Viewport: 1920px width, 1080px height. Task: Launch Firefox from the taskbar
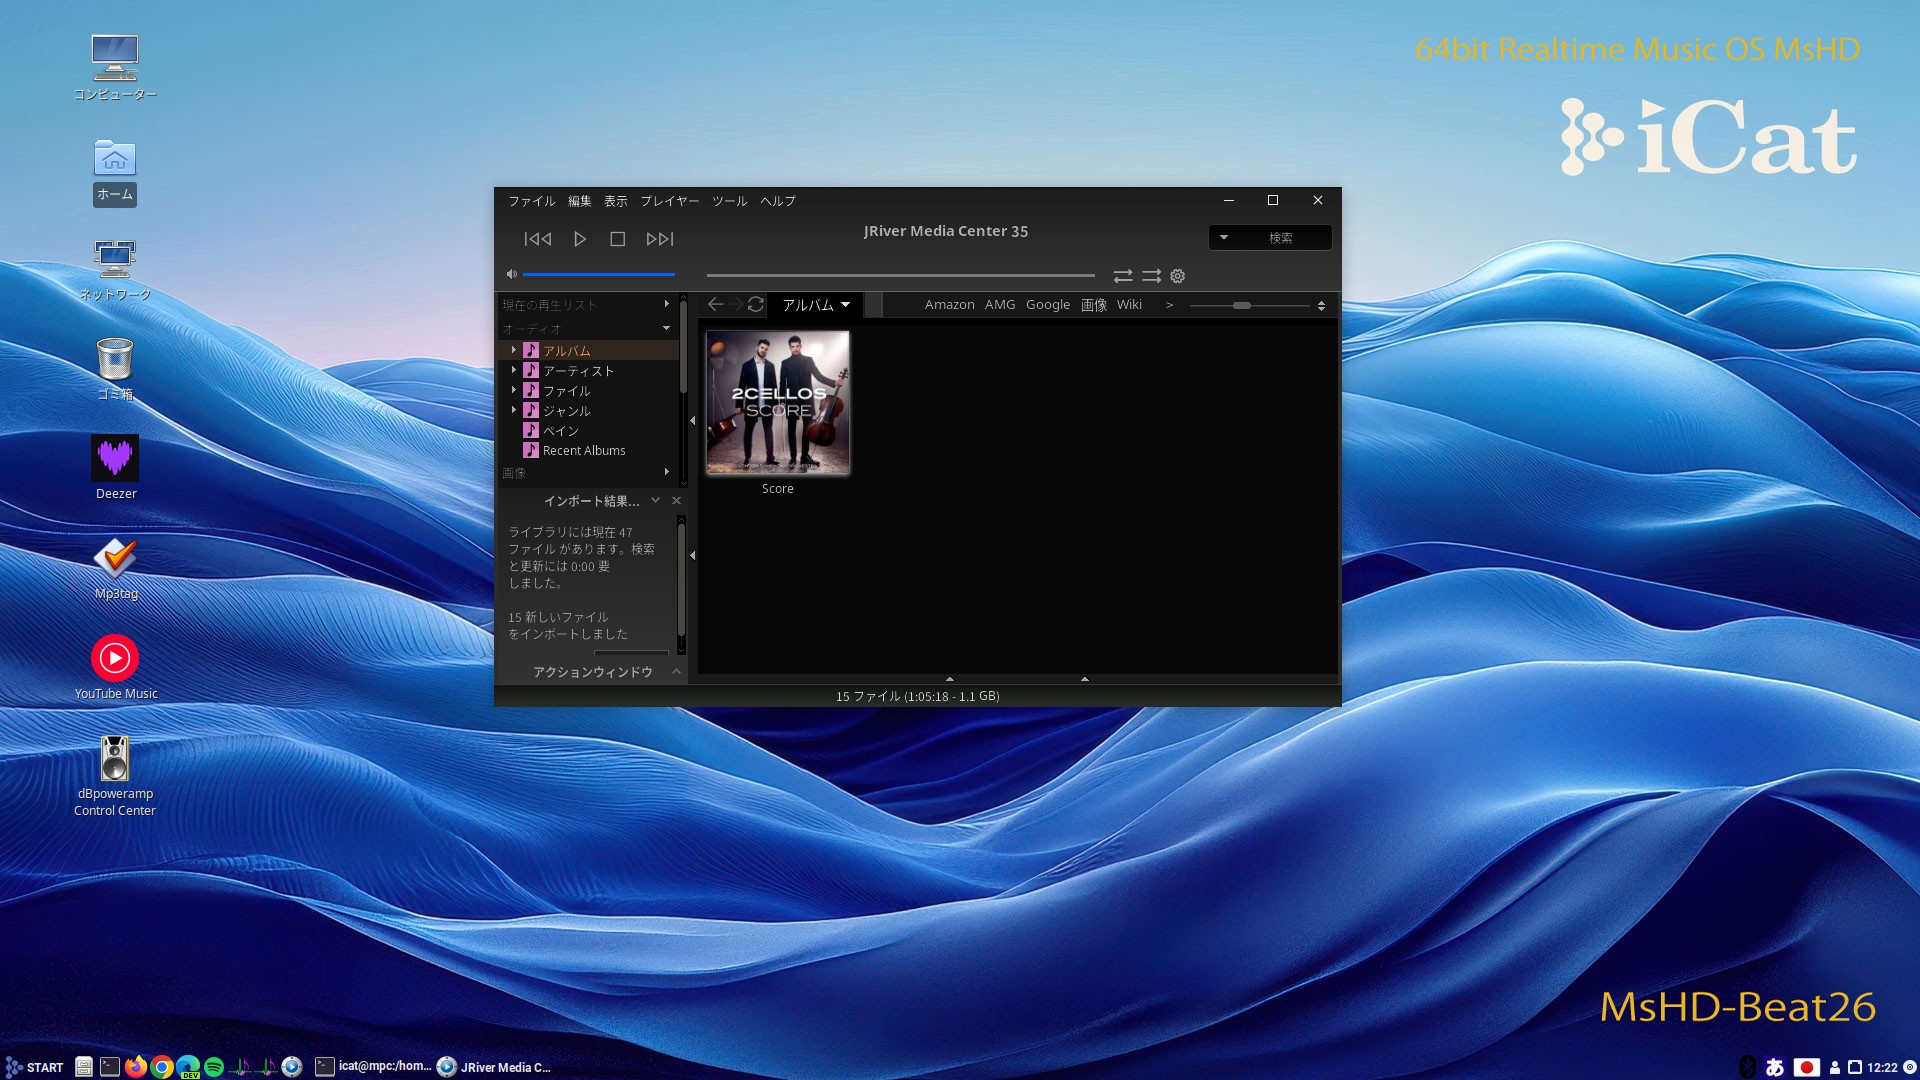[x=136, y=1067]
